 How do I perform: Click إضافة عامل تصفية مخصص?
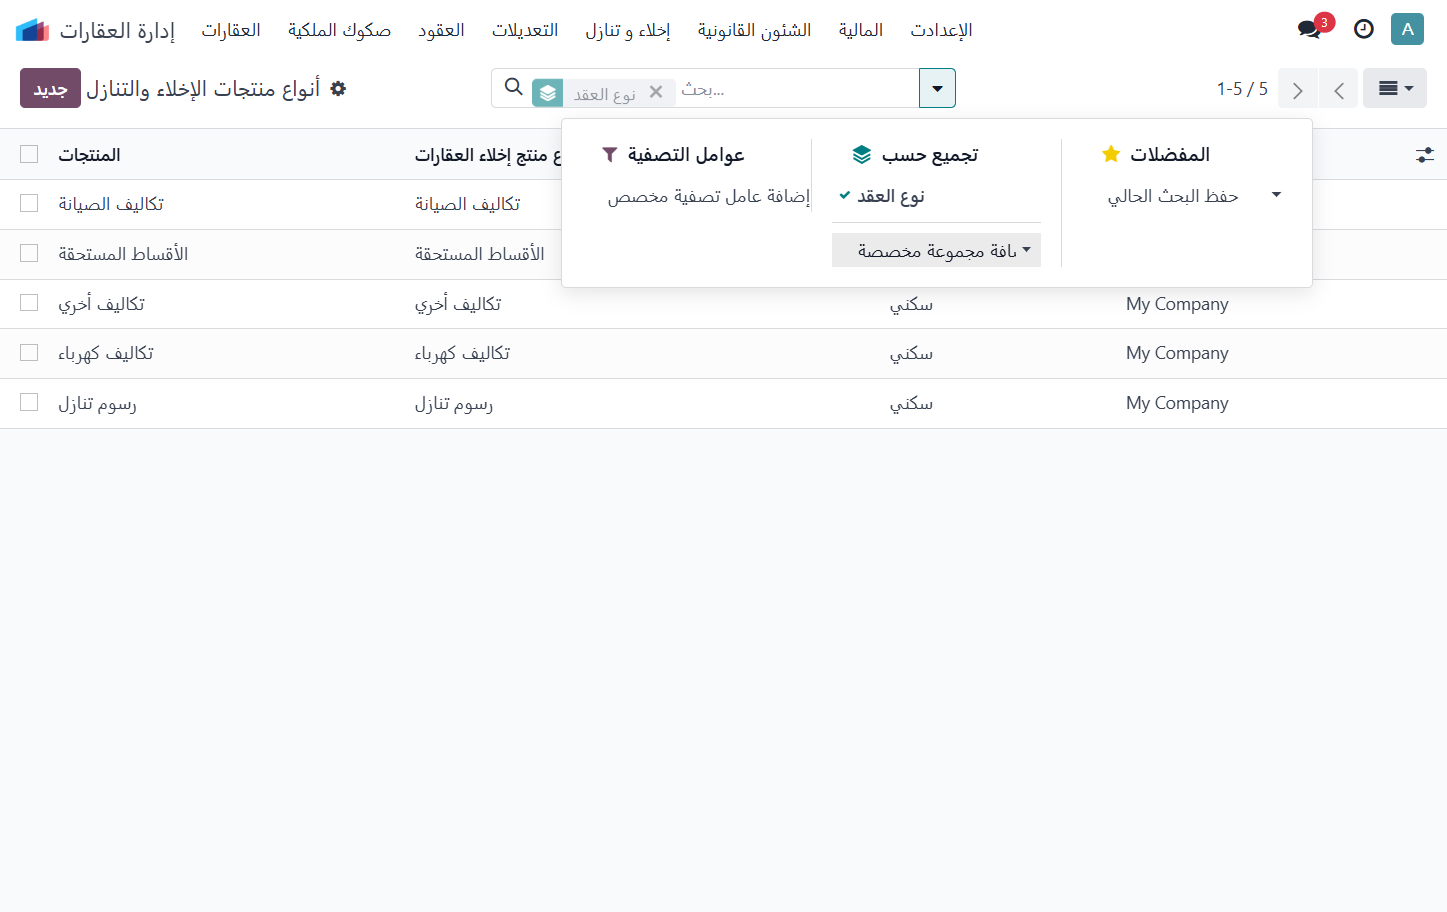click(708, 196)
